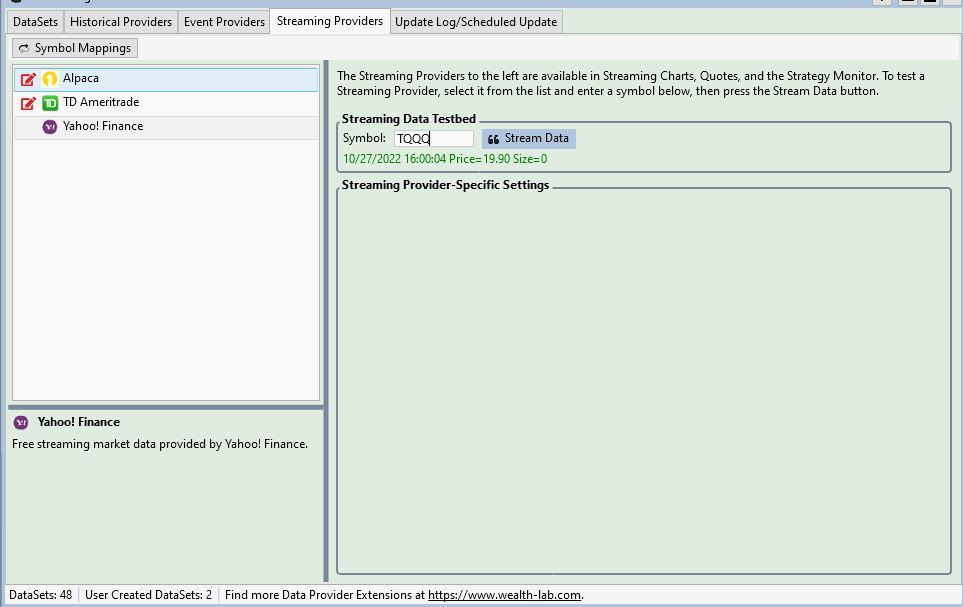Click the quote-mark icon on Stream Data
This screenshot has width=963, height=607.
point(493,139)
